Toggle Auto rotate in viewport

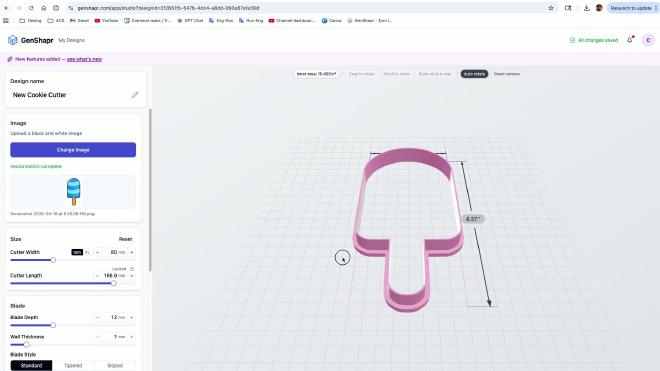474,74
